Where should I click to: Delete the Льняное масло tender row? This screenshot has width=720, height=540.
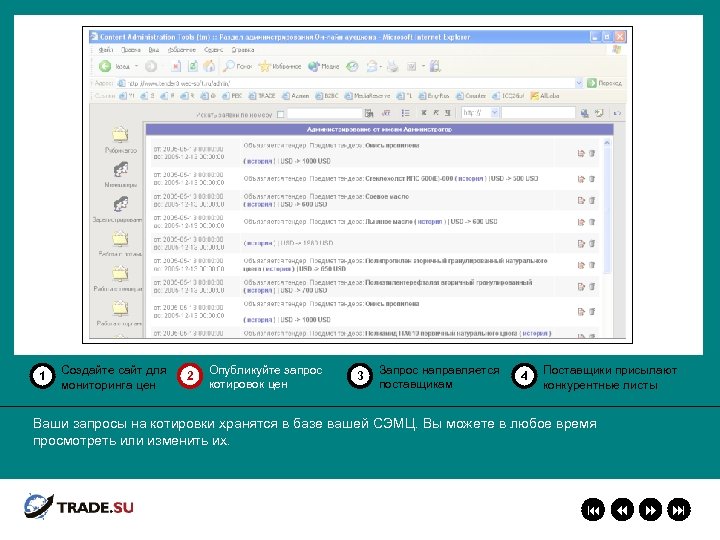pos(592,222)
